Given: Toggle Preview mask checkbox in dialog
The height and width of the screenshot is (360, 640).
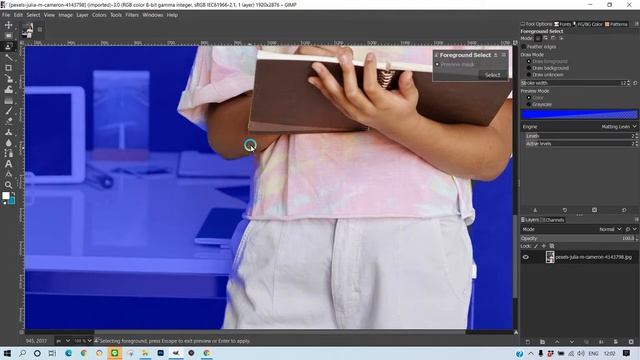Looking at the screenshot, I should tap(437, 64).
